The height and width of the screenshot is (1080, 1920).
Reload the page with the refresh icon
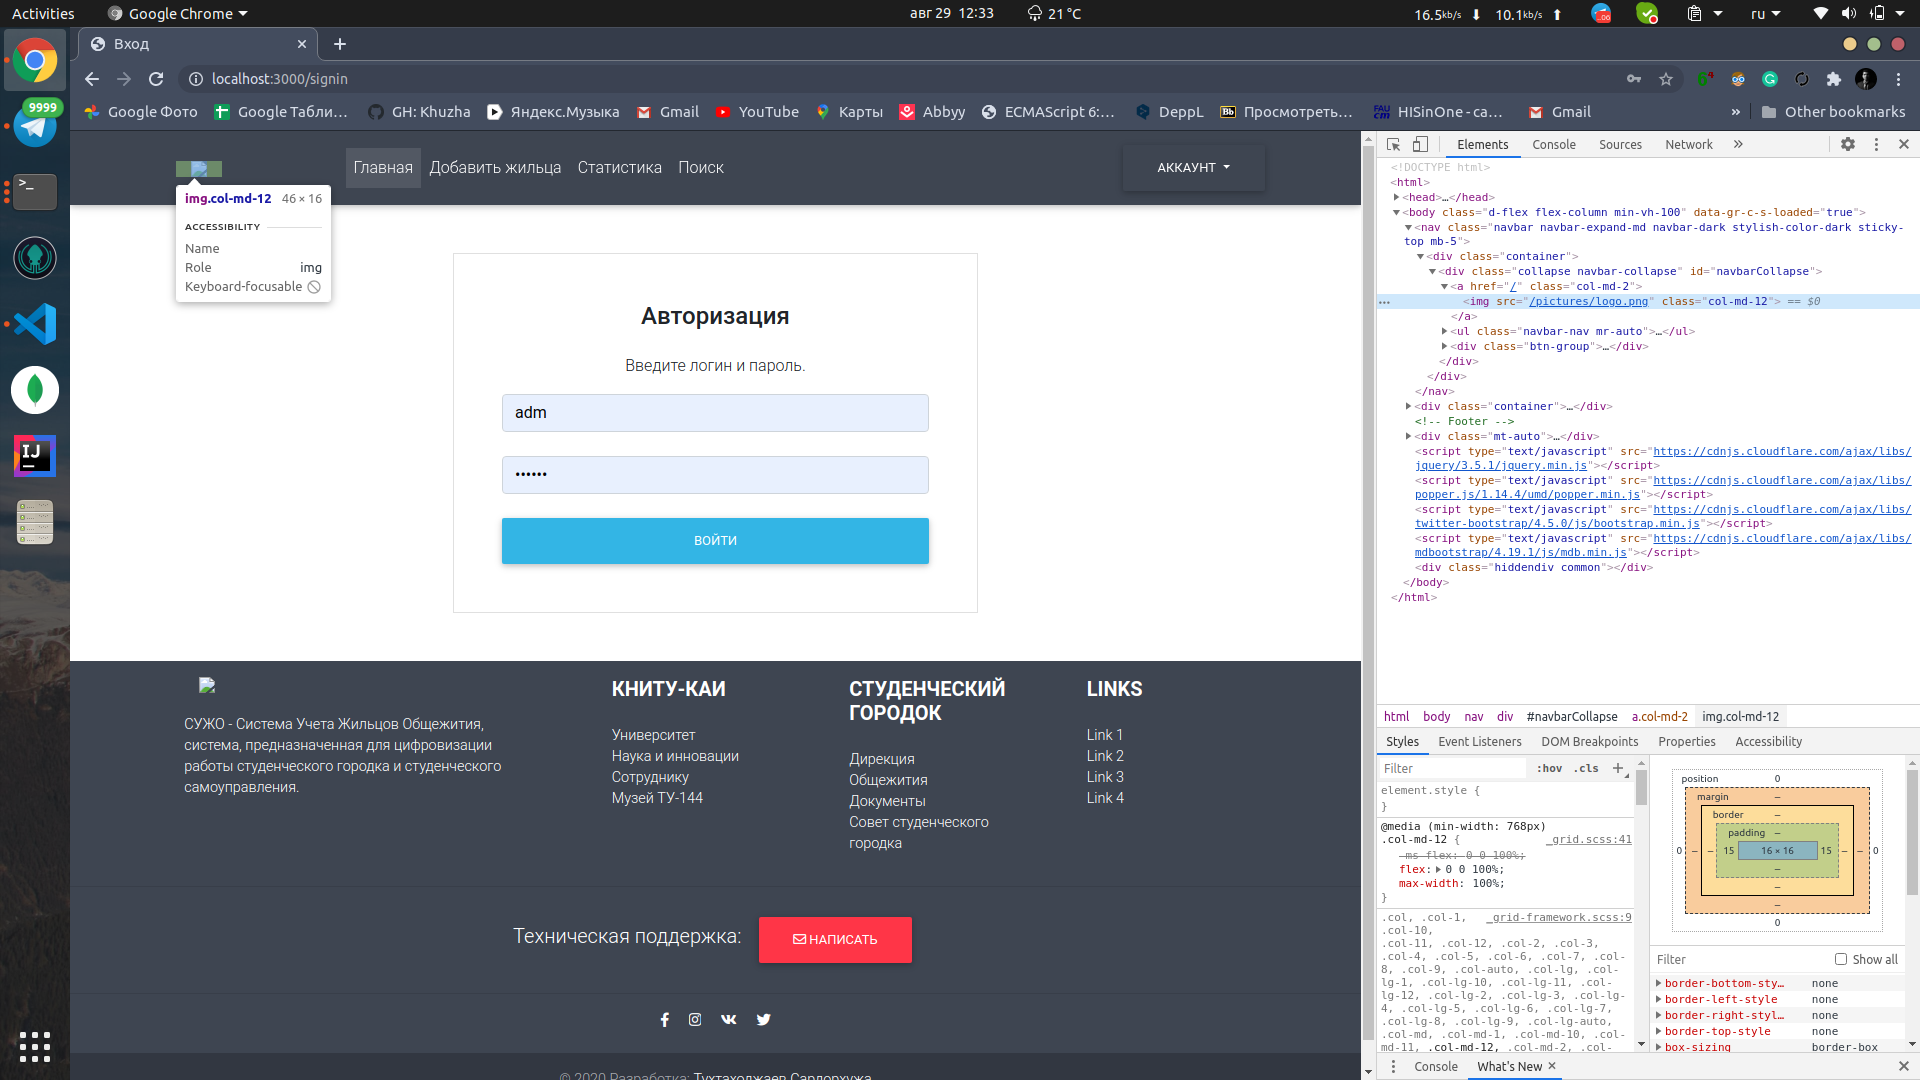[156, 79]
